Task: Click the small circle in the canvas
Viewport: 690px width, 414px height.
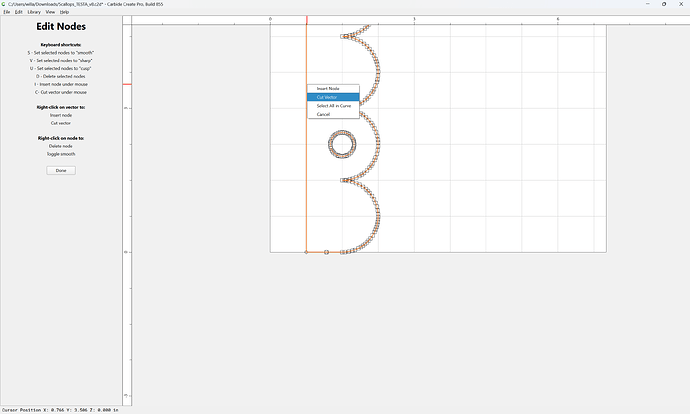Action: [x=342, y=144]
